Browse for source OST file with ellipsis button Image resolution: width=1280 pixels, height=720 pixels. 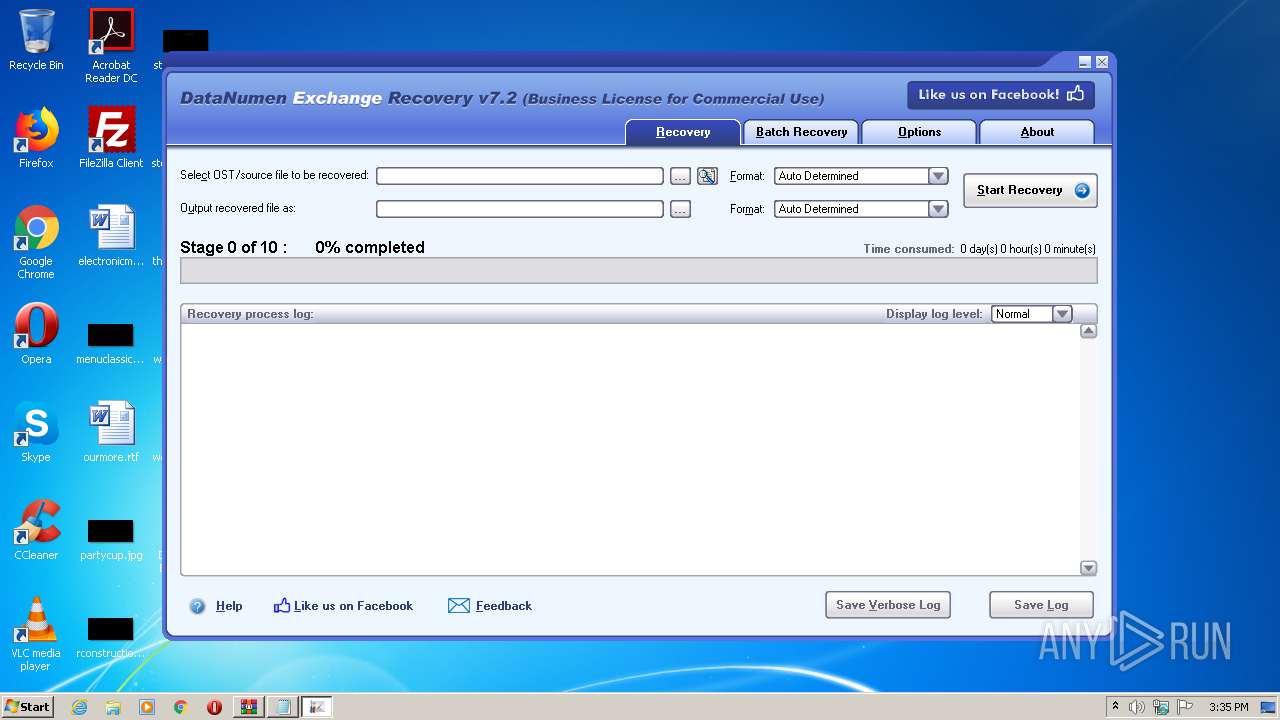point(680,176)
